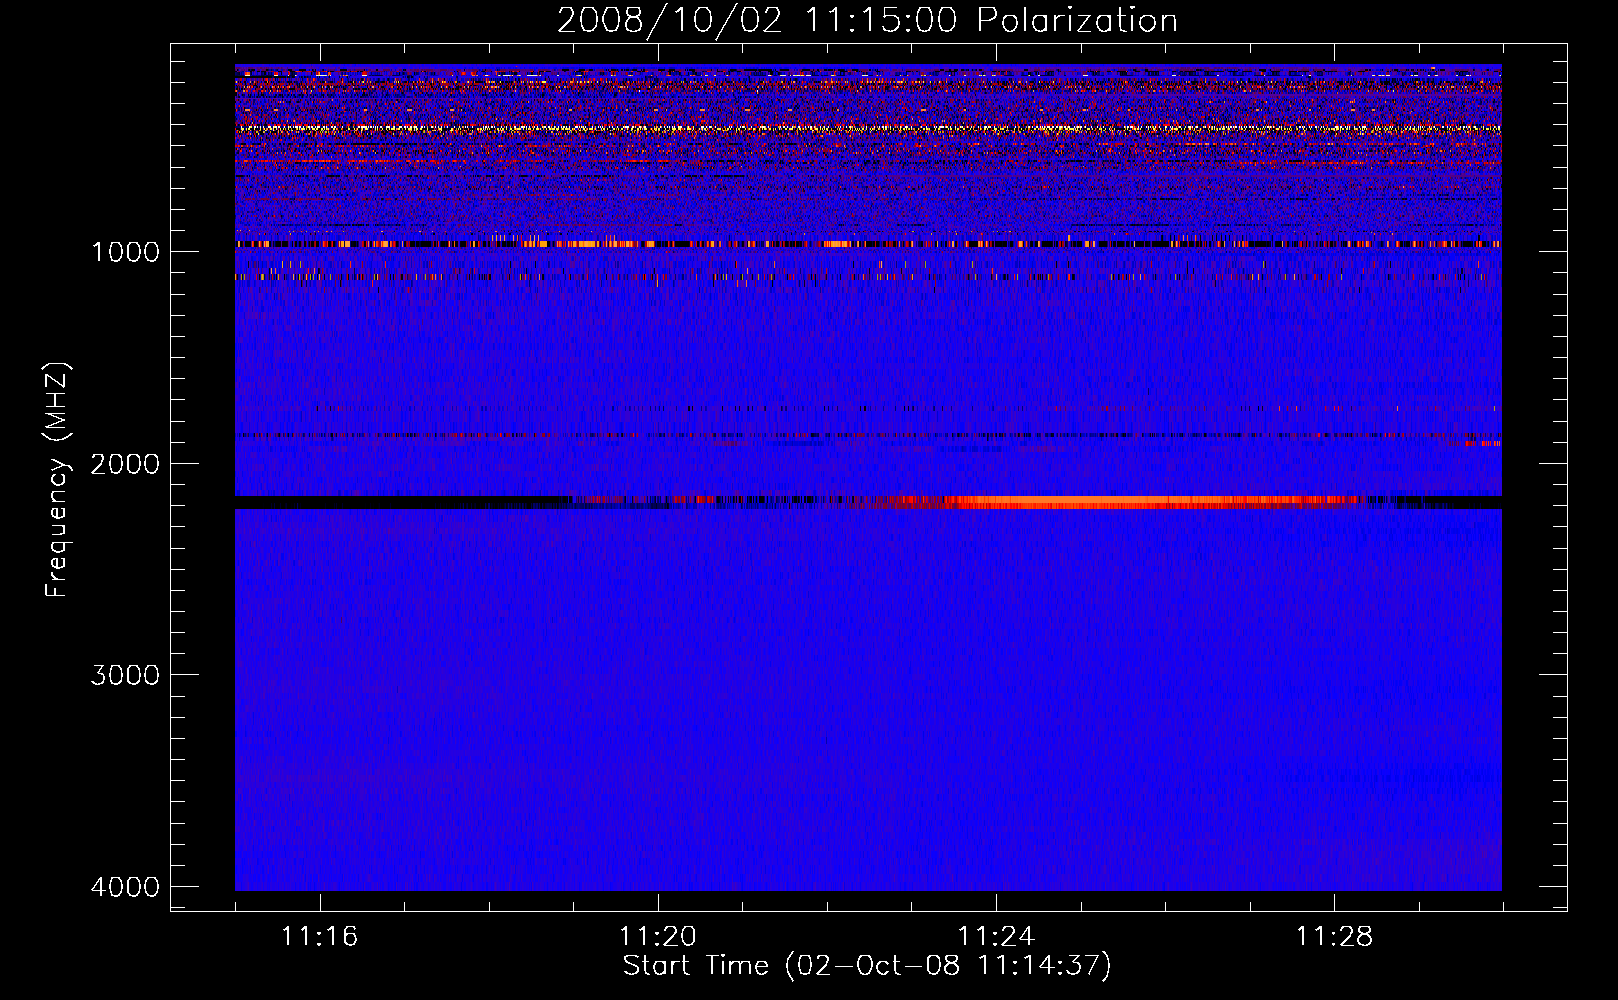Click the 11:20 time tick label

(657, 937)
